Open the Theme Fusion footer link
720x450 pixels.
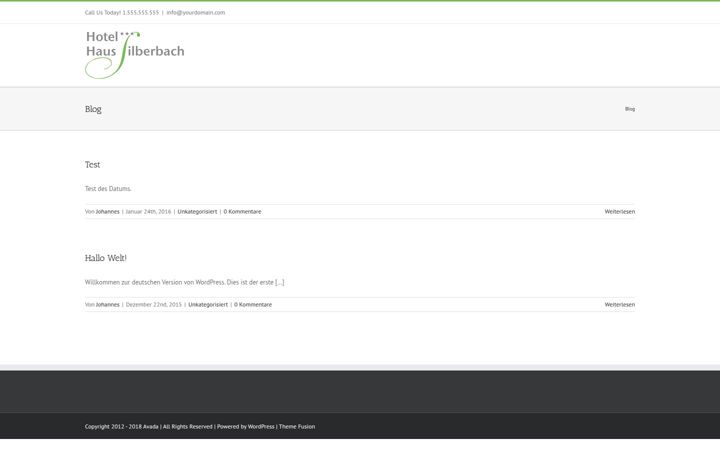(297, 427)
